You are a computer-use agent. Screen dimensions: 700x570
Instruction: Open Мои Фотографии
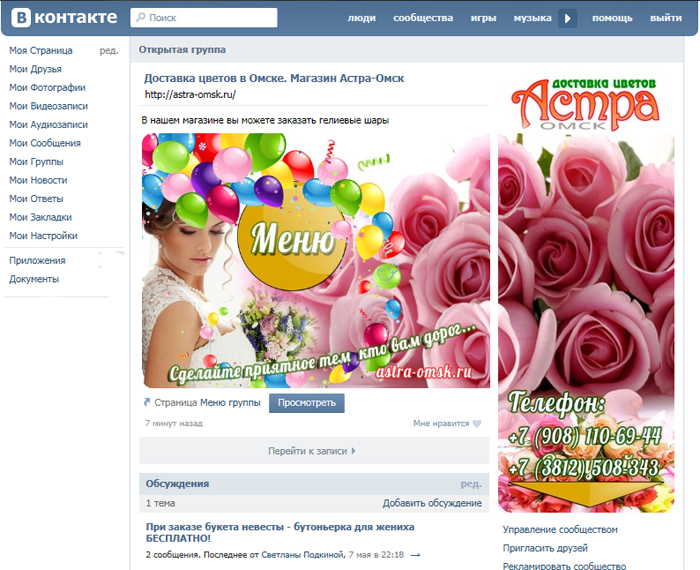click(47, 87)
